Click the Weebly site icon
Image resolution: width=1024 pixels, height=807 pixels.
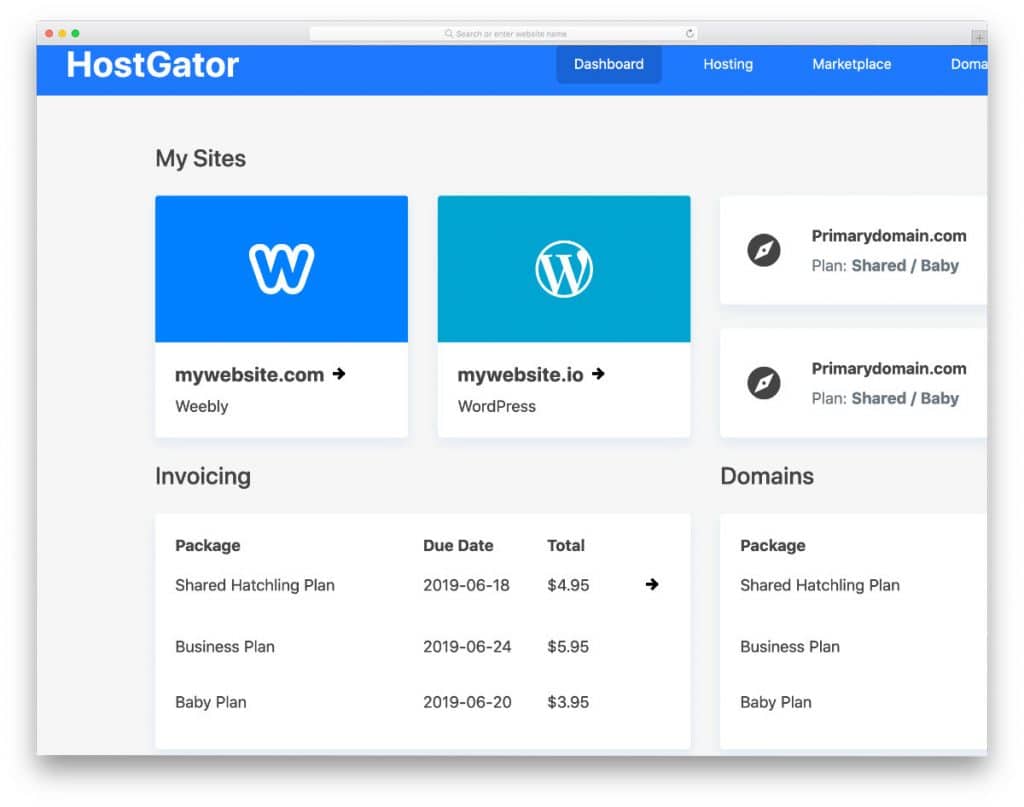(281, 267)
